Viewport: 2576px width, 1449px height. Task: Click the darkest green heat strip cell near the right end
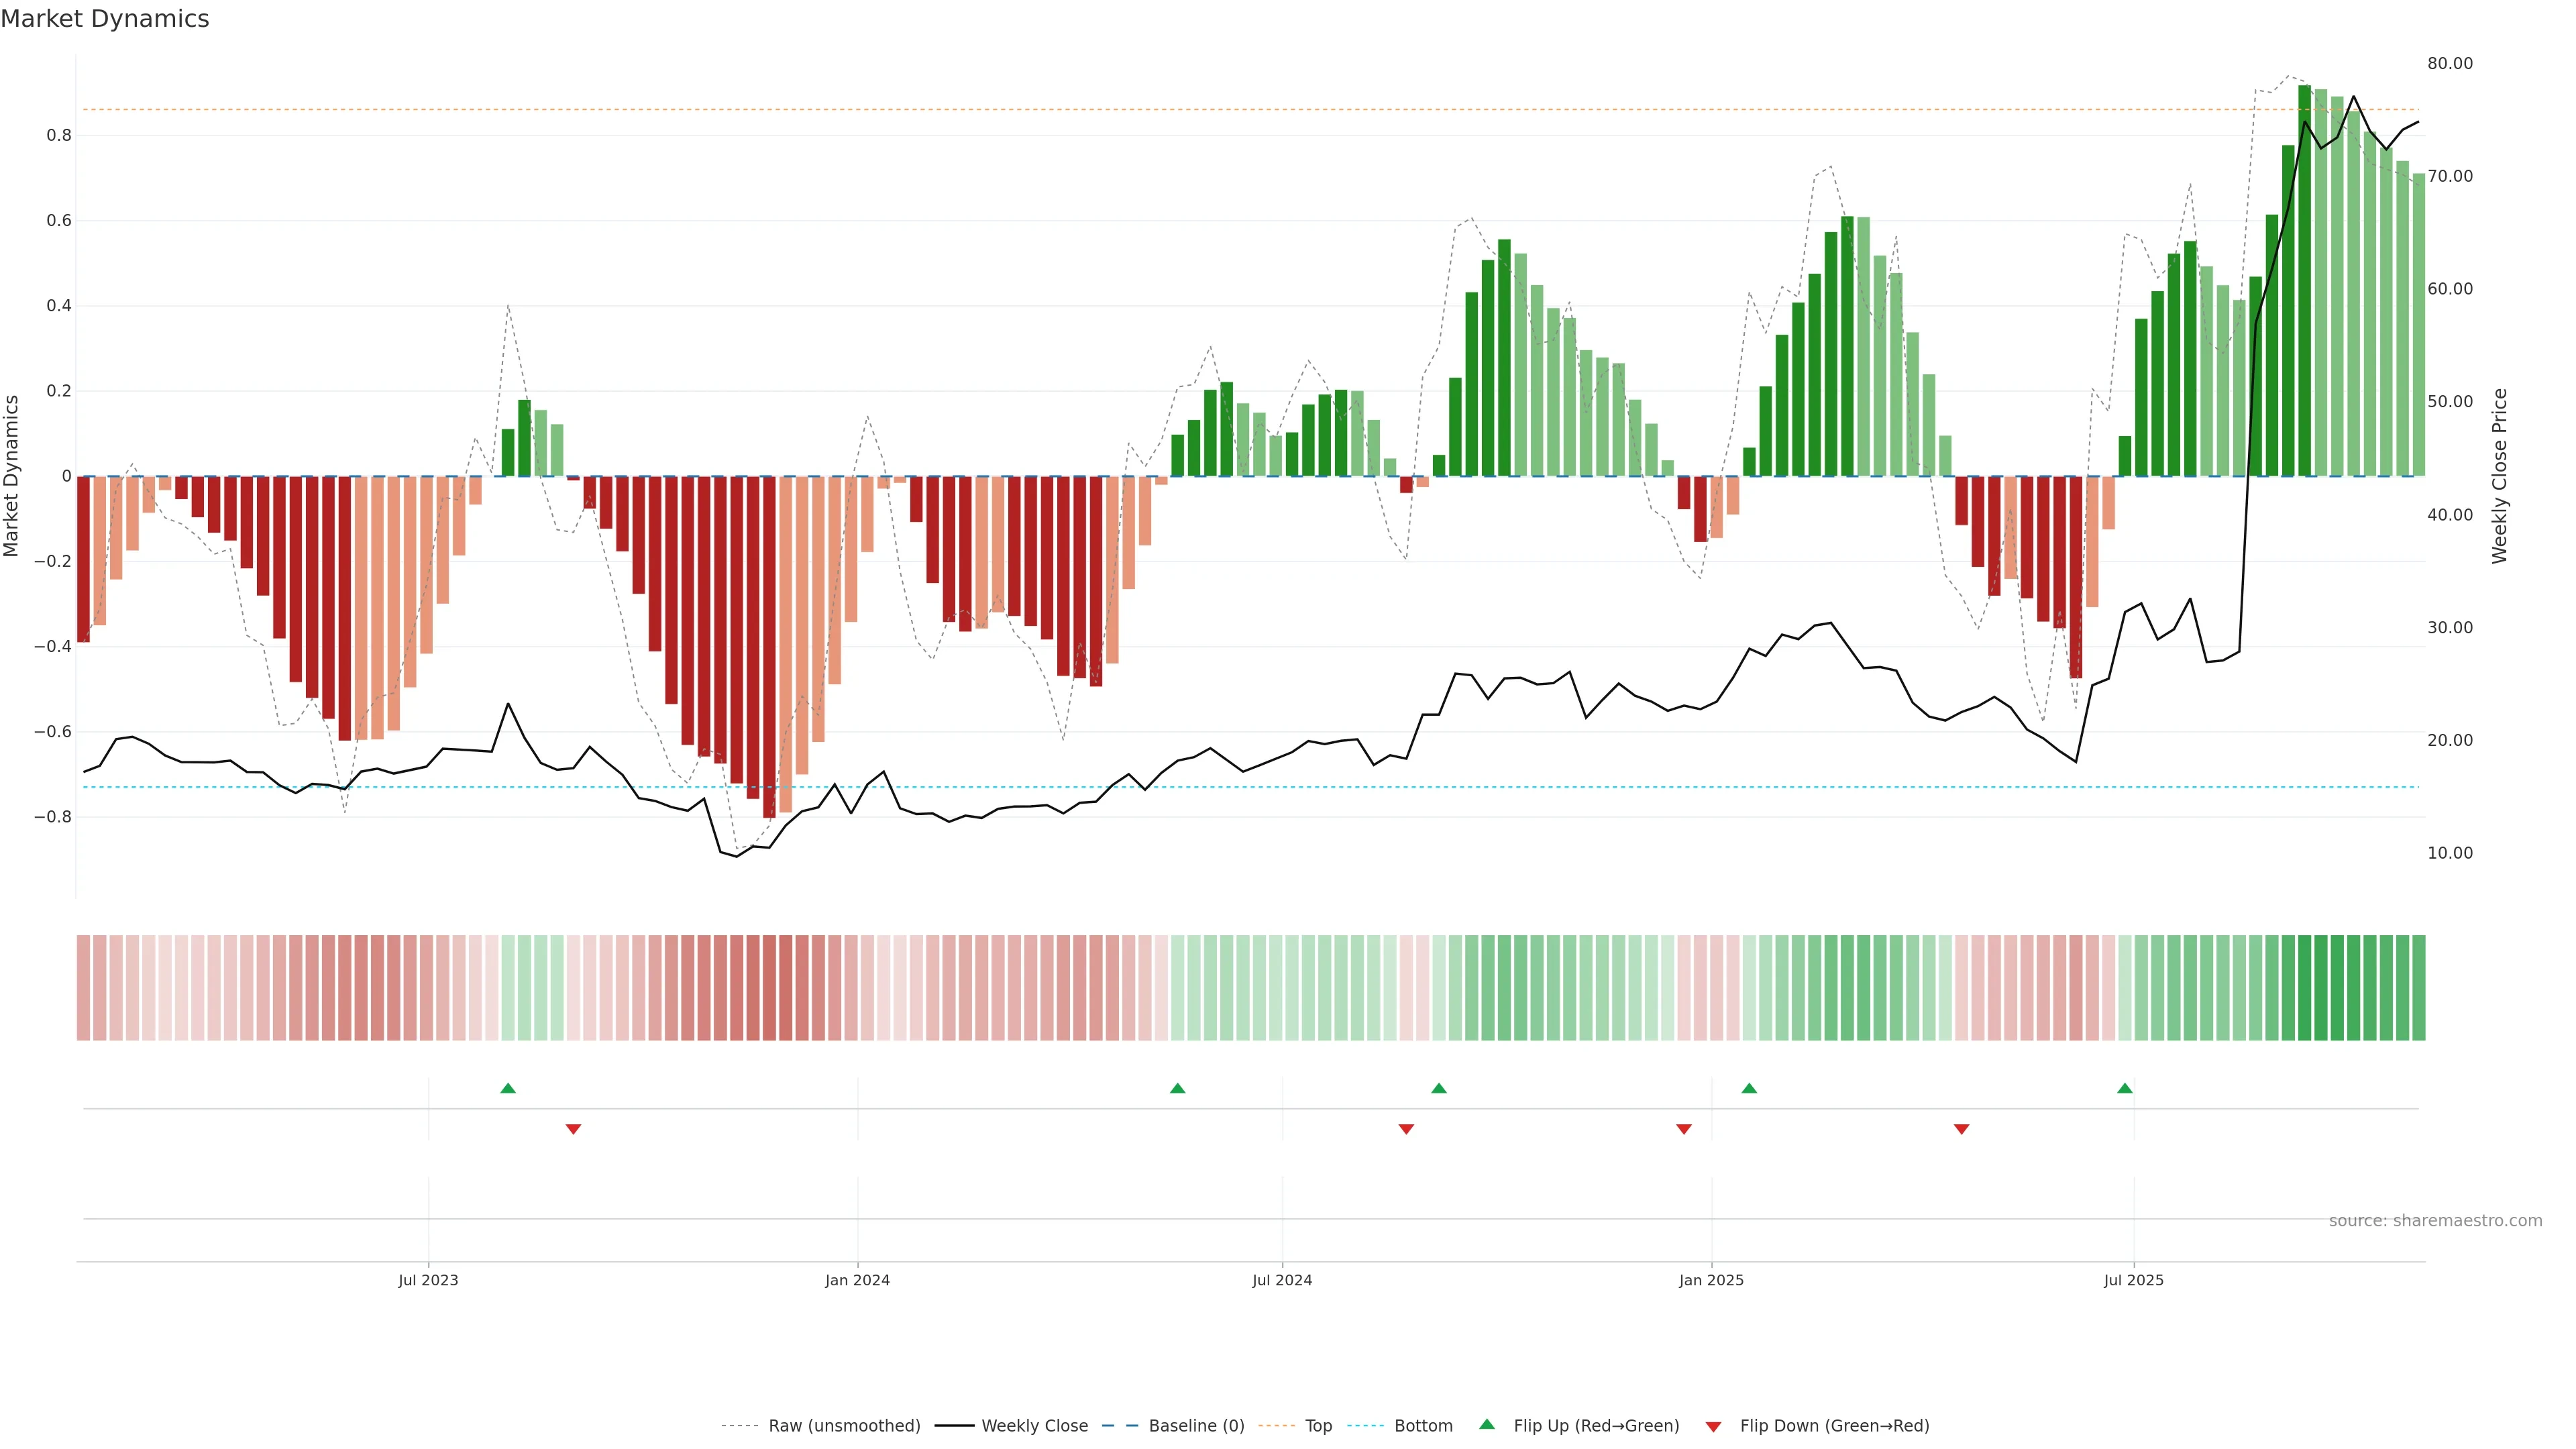2305,987
